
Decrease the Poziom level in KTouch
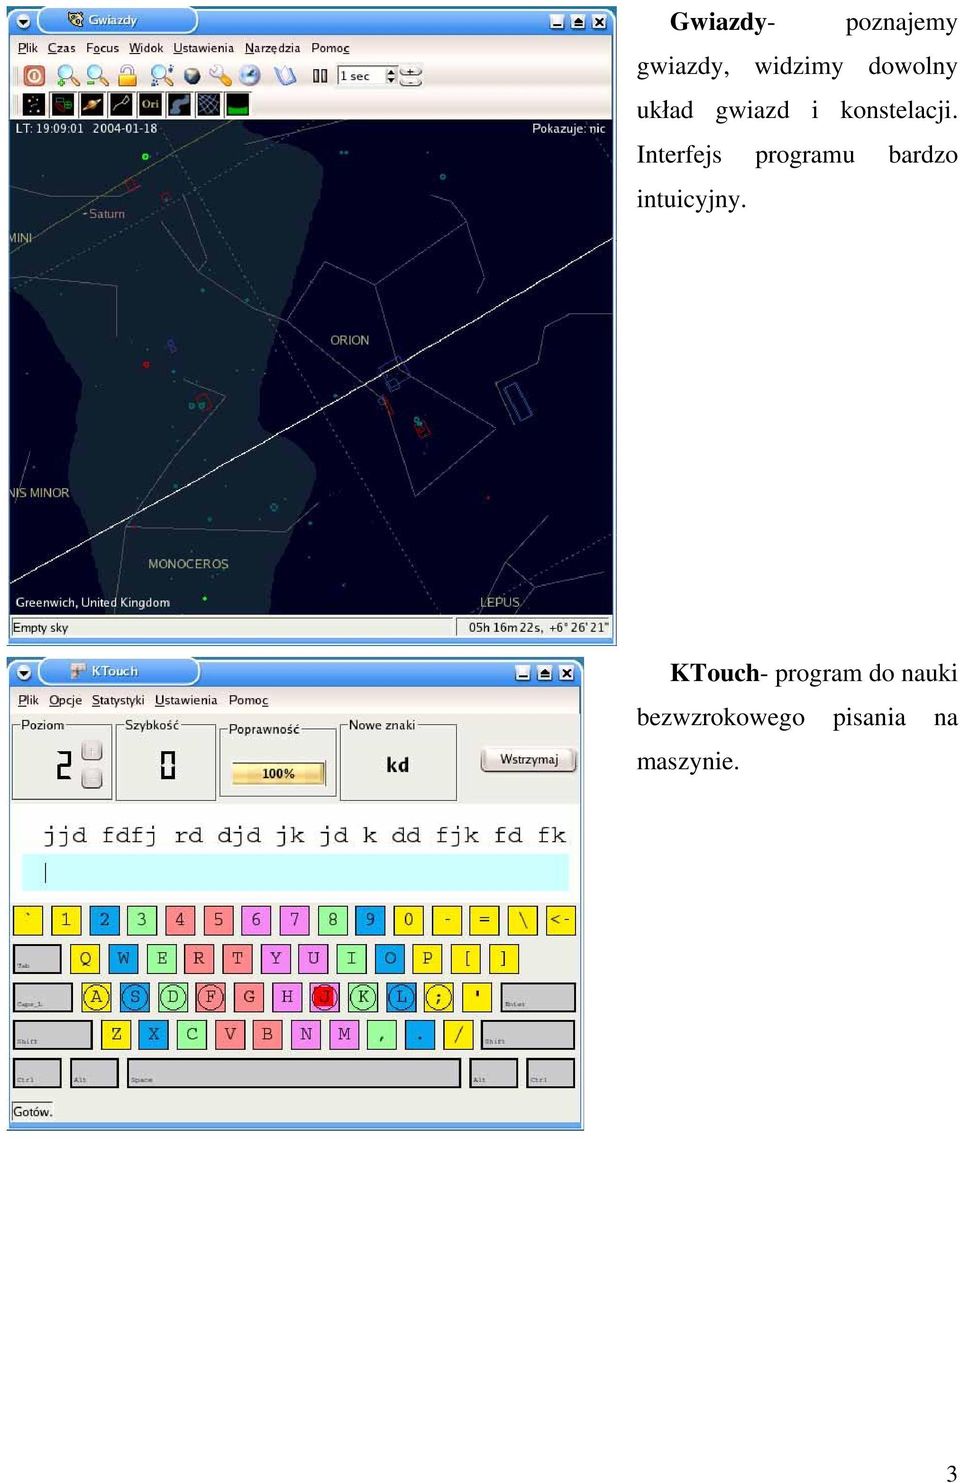(x=92, y=777)
